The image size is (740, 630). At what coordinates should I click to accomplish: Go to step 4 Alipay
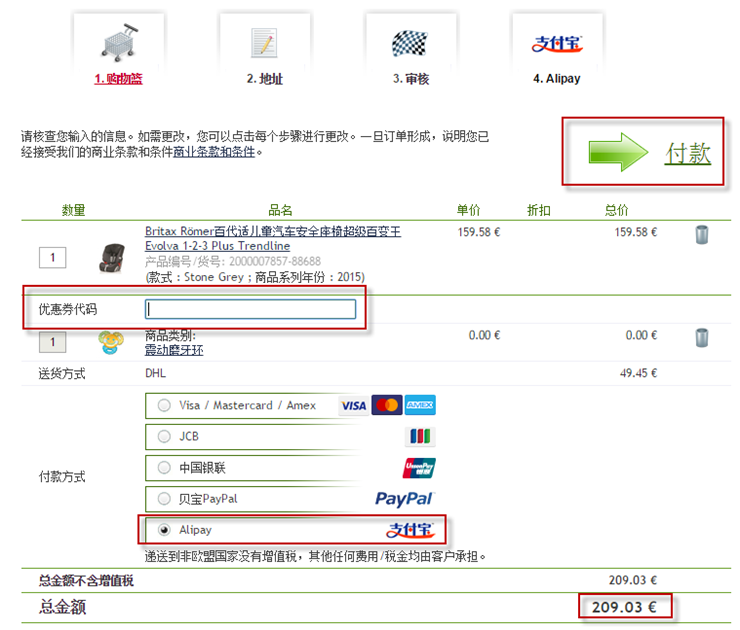[557, 79]
